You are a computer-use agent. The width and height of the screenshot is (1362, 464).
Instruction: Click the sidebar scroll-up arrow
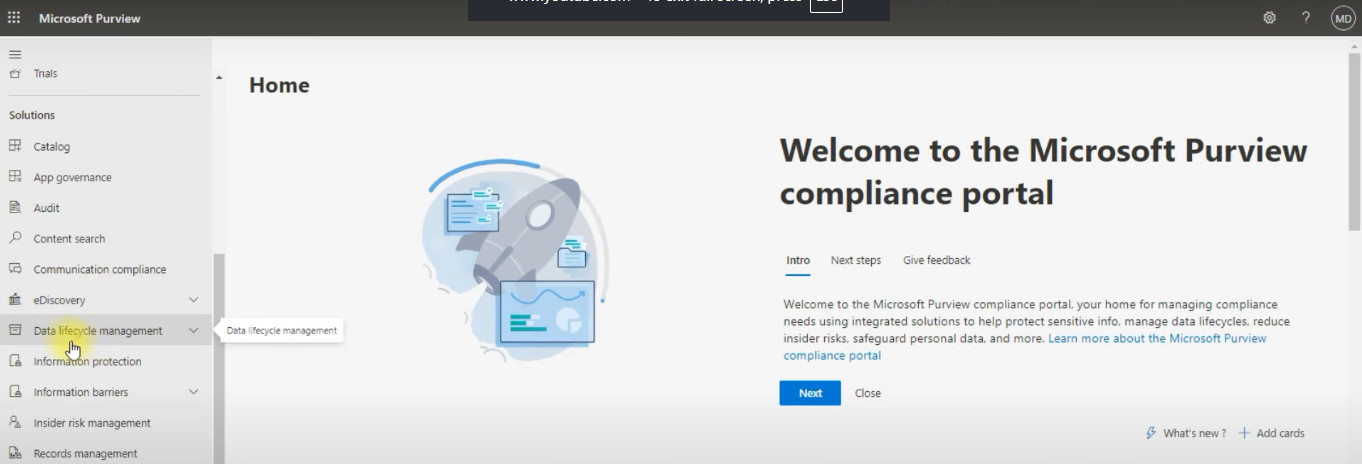point(219,78)
